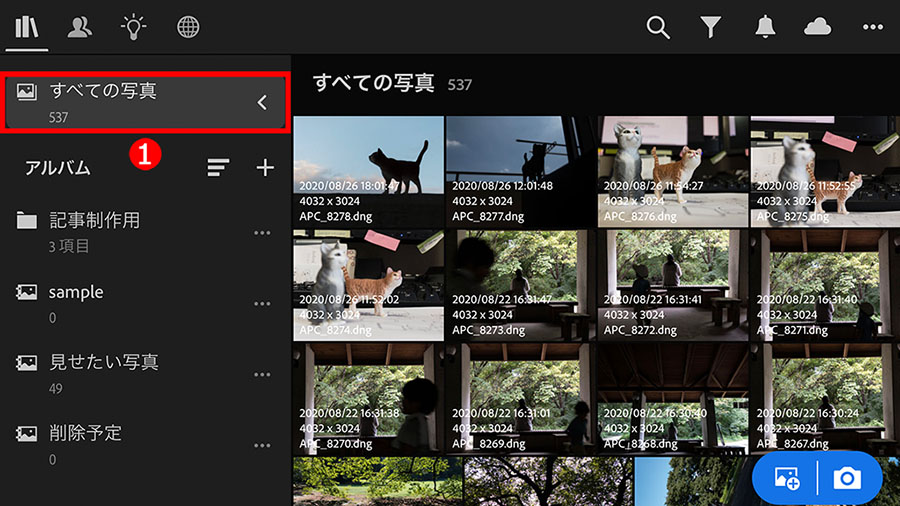This screenshot has height=506, width=900.
Task: Open the notifications bell icon
Action: [765, 26]
